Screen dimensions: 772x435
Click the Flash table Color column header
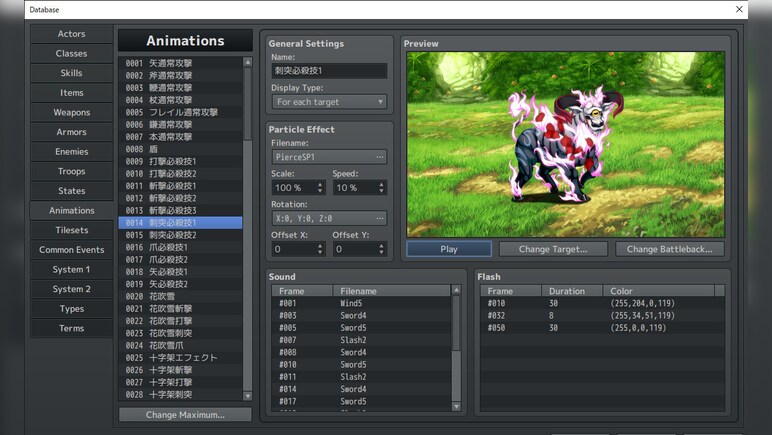(x=659, y=291)
